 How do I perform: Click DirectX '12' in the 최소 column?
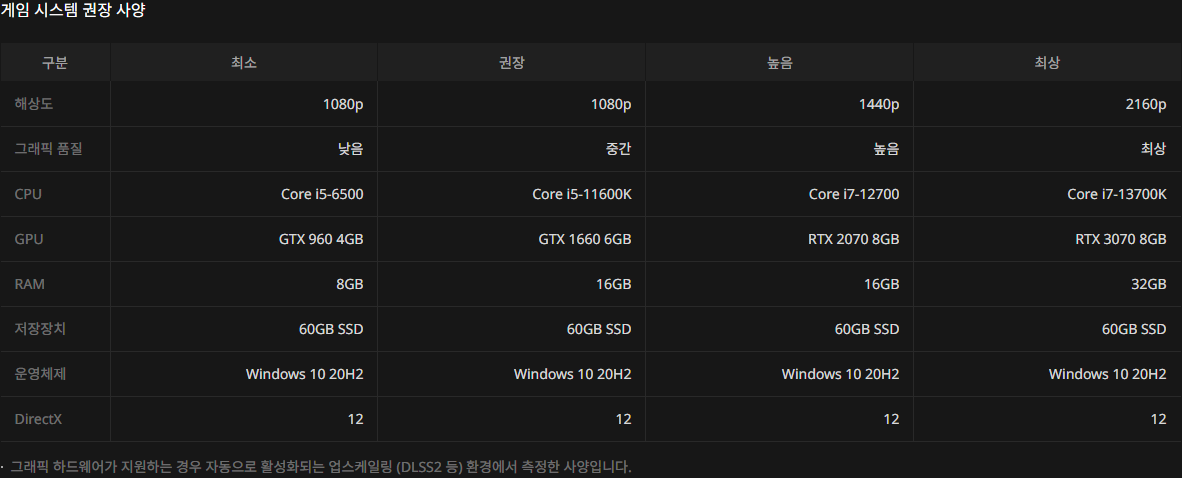tap(356, 419)
